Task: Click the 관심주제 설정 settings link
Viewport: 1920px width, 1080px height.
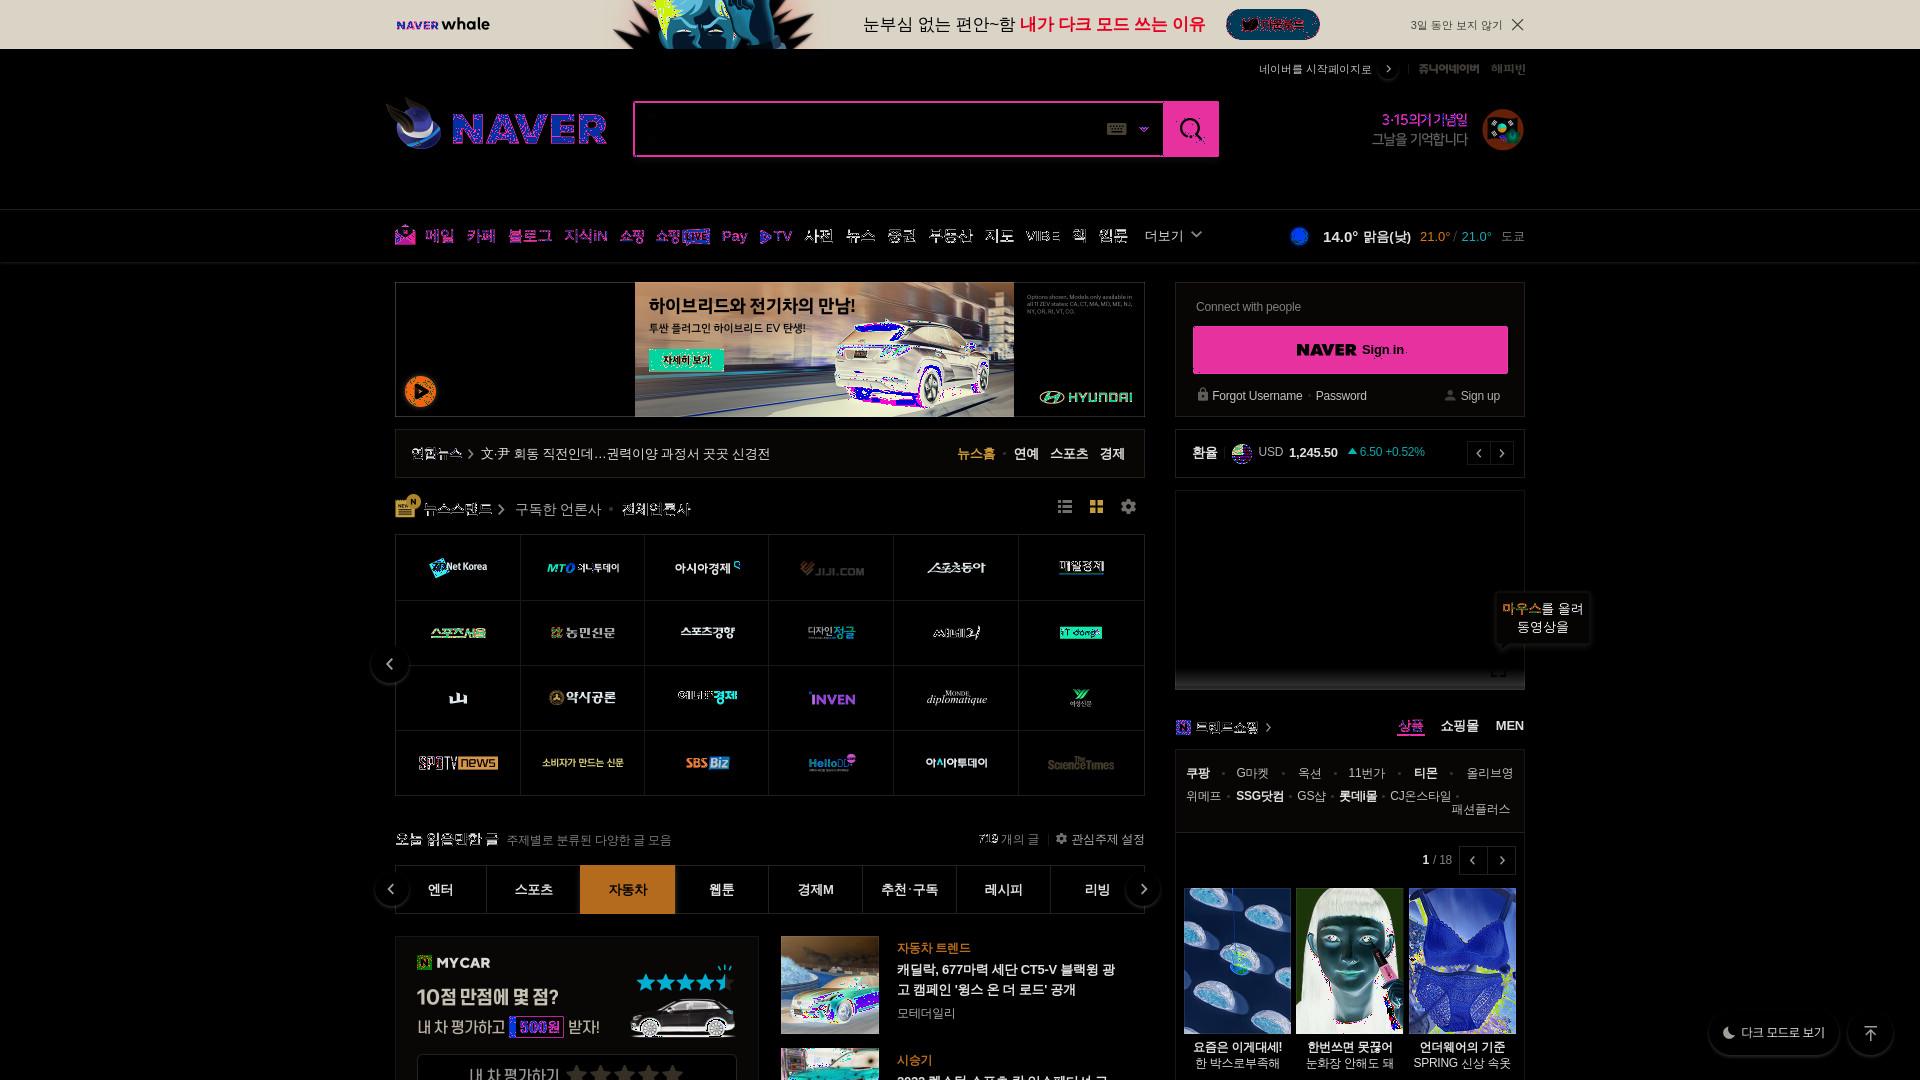Action: coord(1100,840)
